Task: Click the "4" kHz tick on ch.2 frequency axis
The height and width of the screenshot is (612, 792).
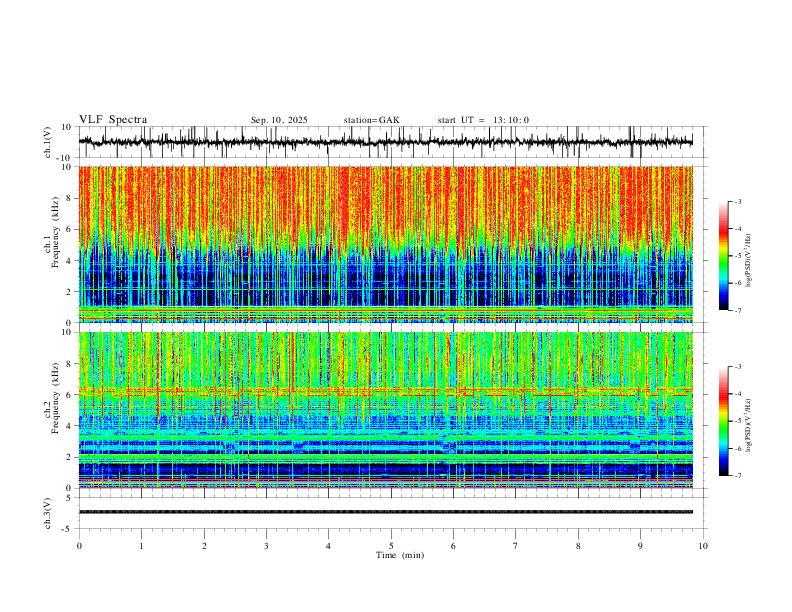Action: (x=70, y=426)
